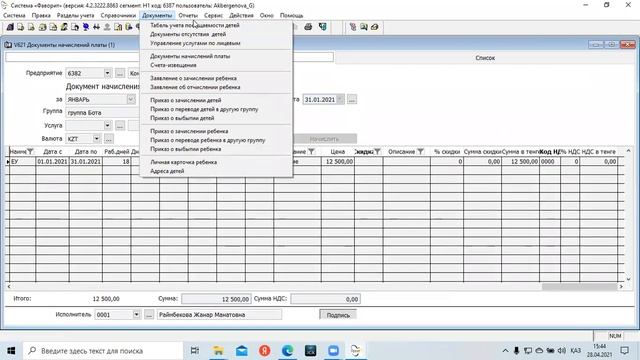Image resolution: width=640 pixels, height=360 pixels.
Task: Click the filter icon on Наим column header
Action: tap(30, 151)
